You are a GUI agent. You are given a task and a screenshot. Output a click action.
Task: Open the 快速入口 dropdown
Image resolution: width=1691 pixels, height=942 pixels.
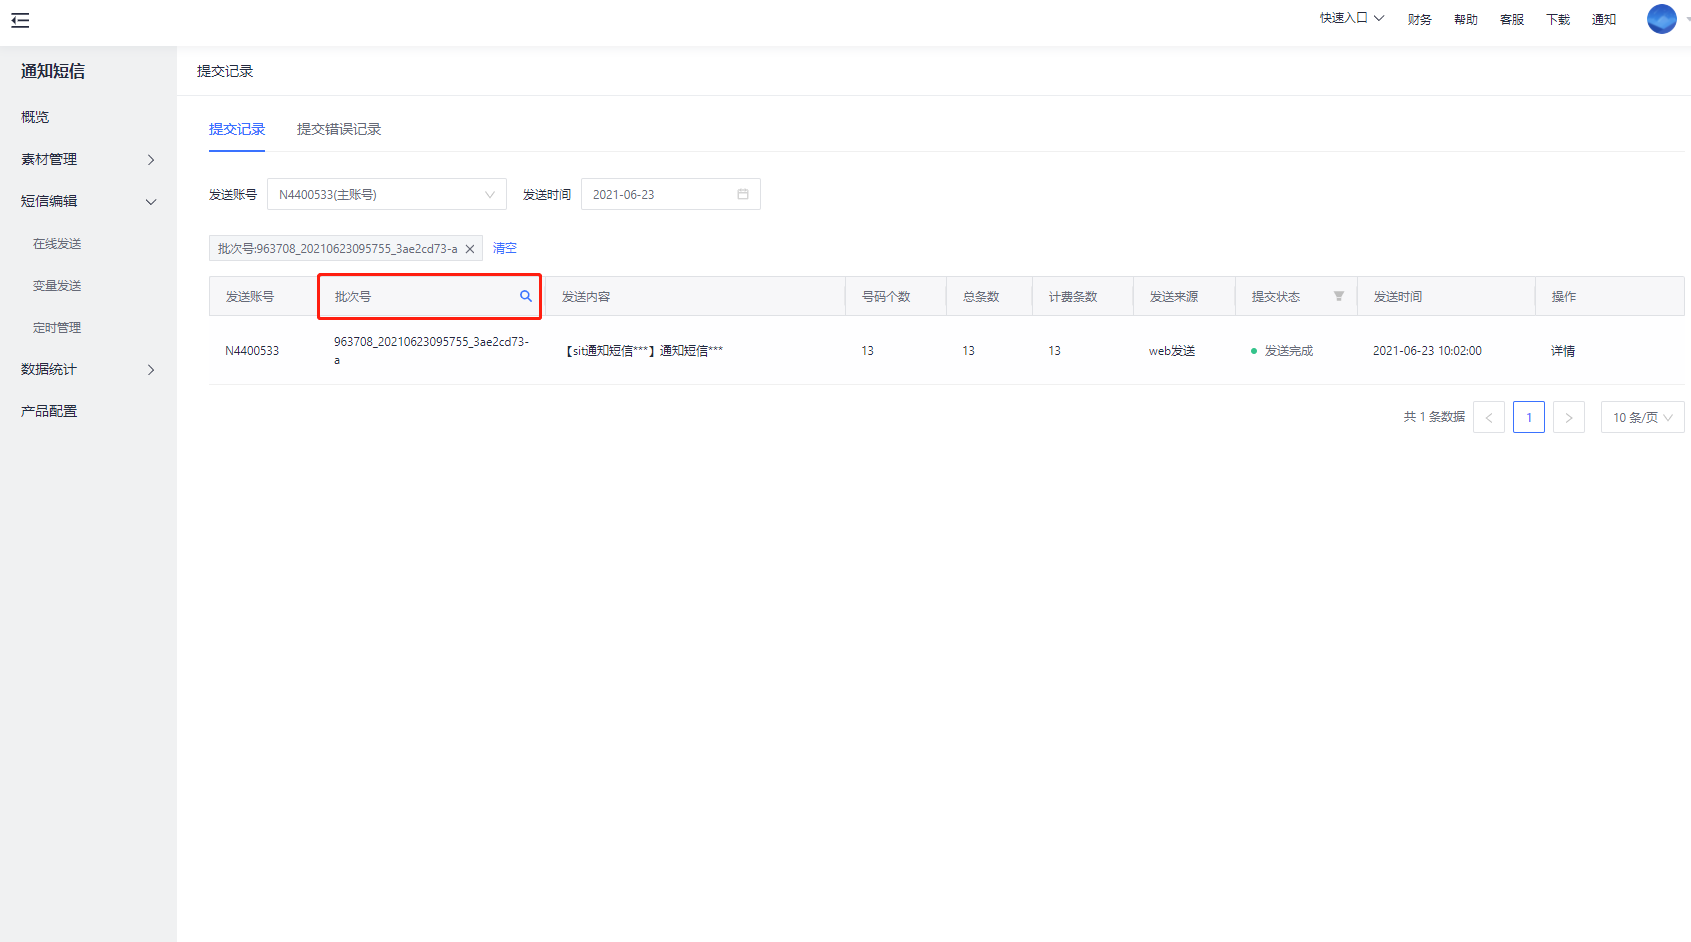point(1352,18)
